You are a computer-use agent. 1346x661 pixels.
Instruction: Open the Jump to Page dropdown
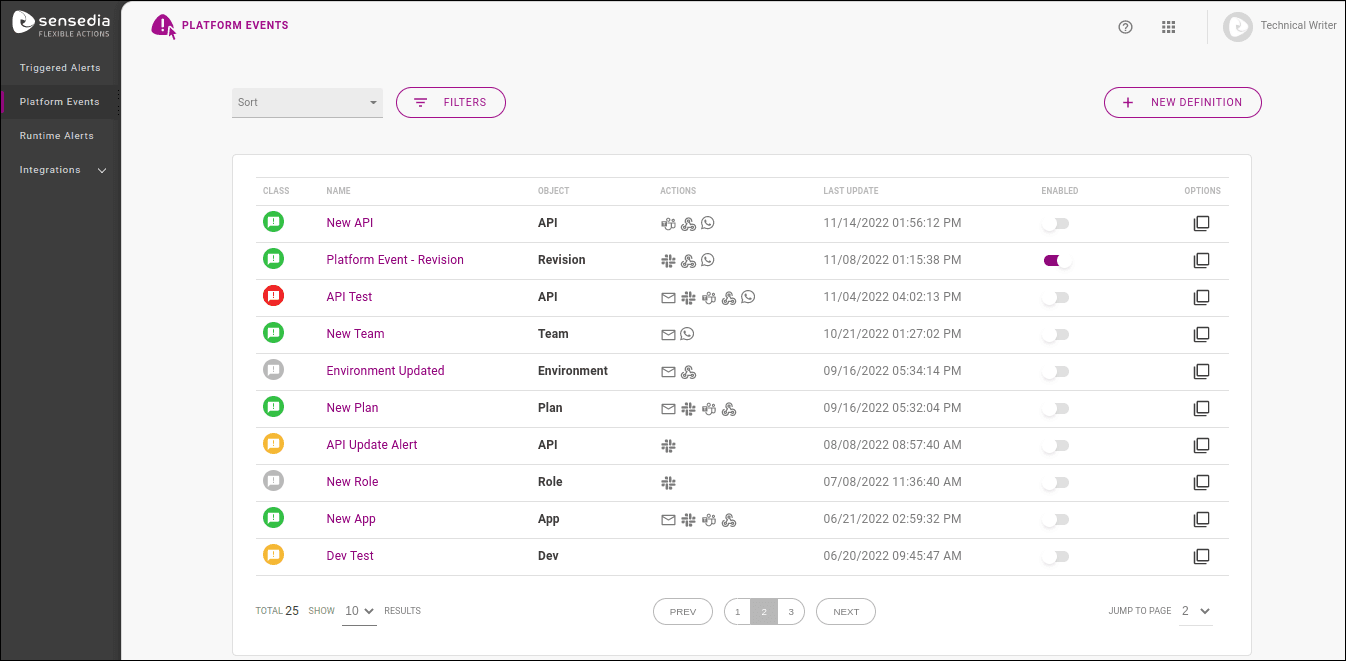[1195, 610]
